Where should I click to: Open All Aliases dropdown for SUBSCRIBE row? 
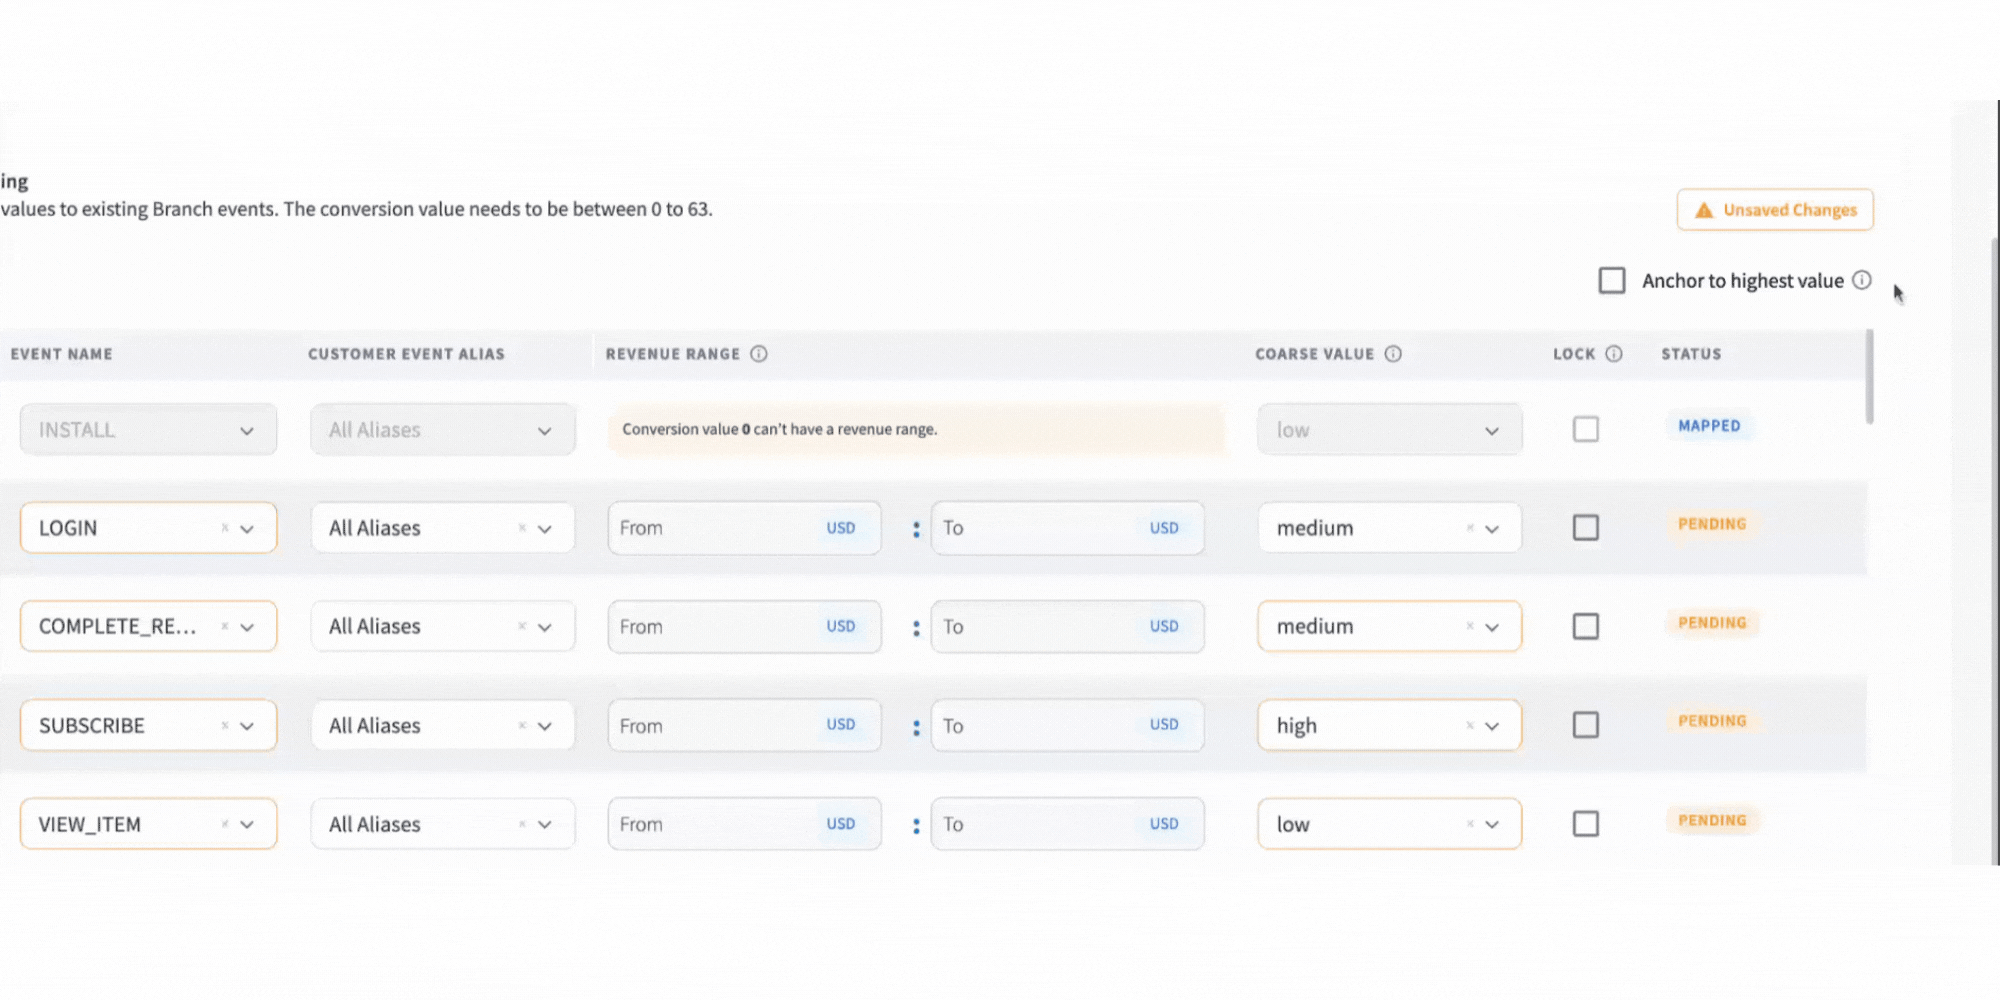[544, 726]
